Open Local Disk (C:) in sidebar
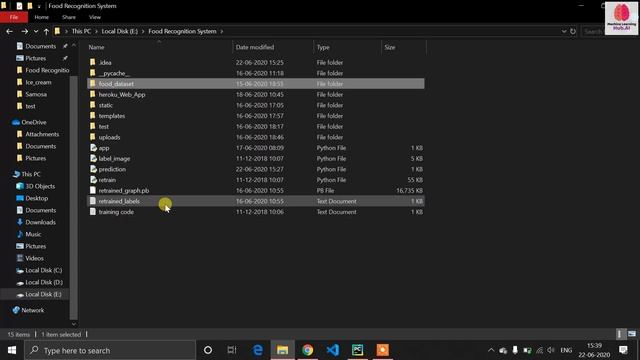The height and width of the screenshot is (360, 640). (39, 270)
